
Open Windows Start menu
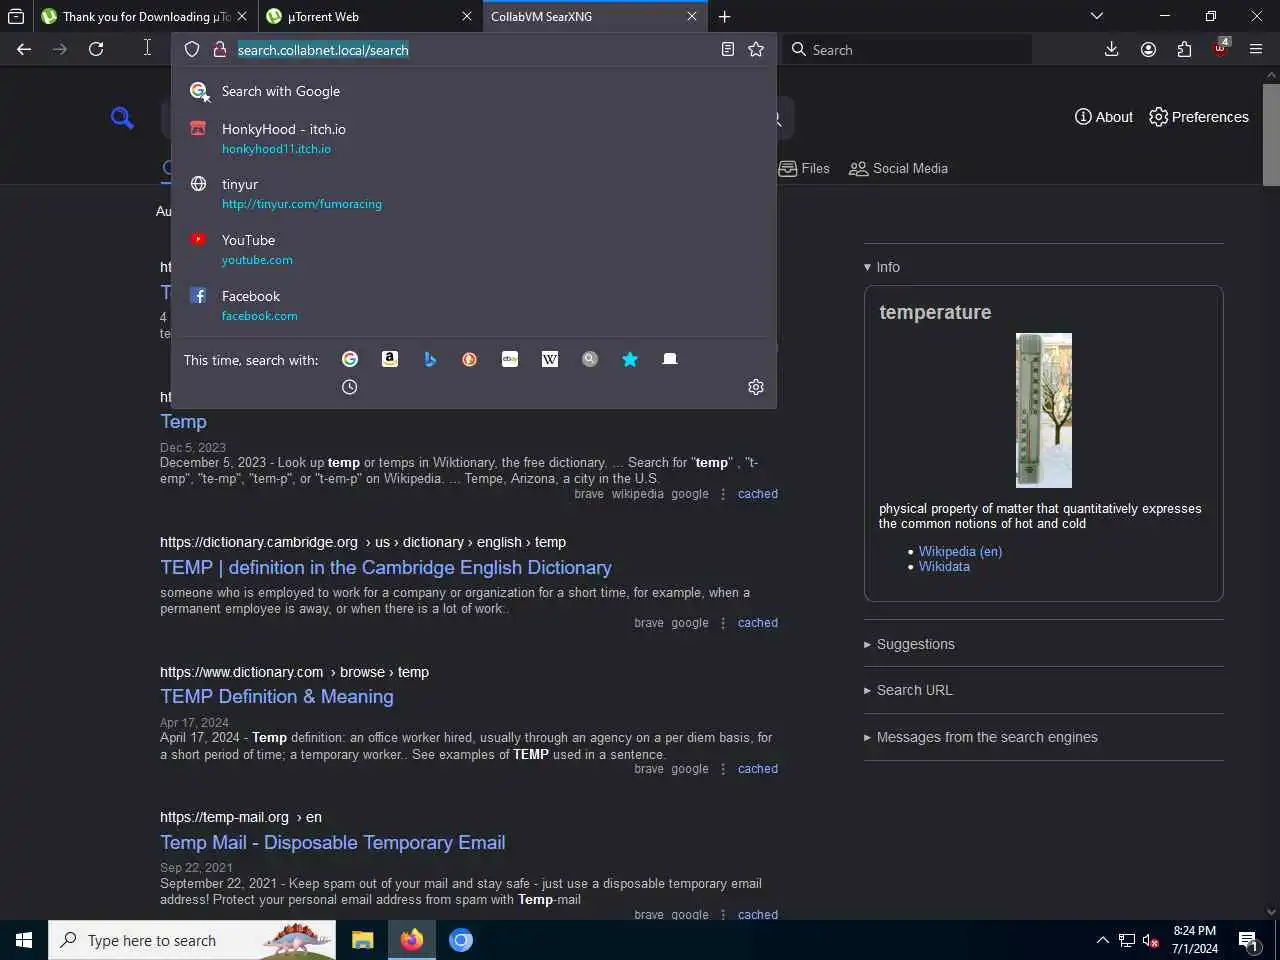click(24, 940)
